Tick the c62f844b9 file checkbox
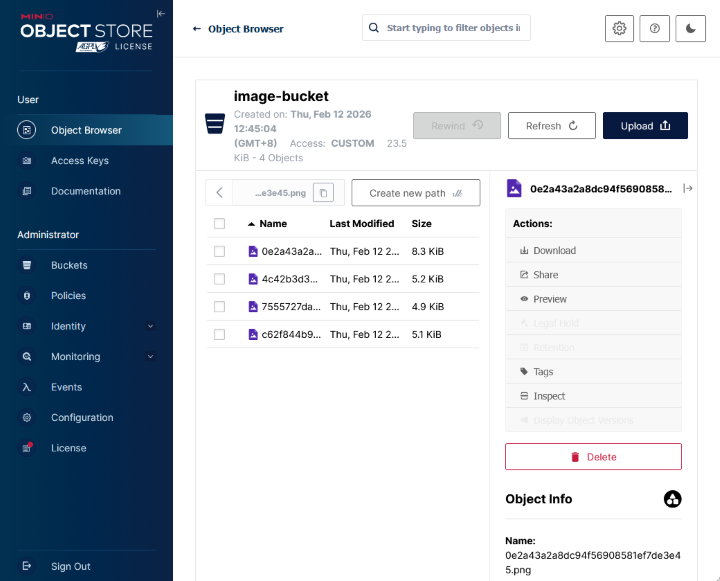 point(220,335)
